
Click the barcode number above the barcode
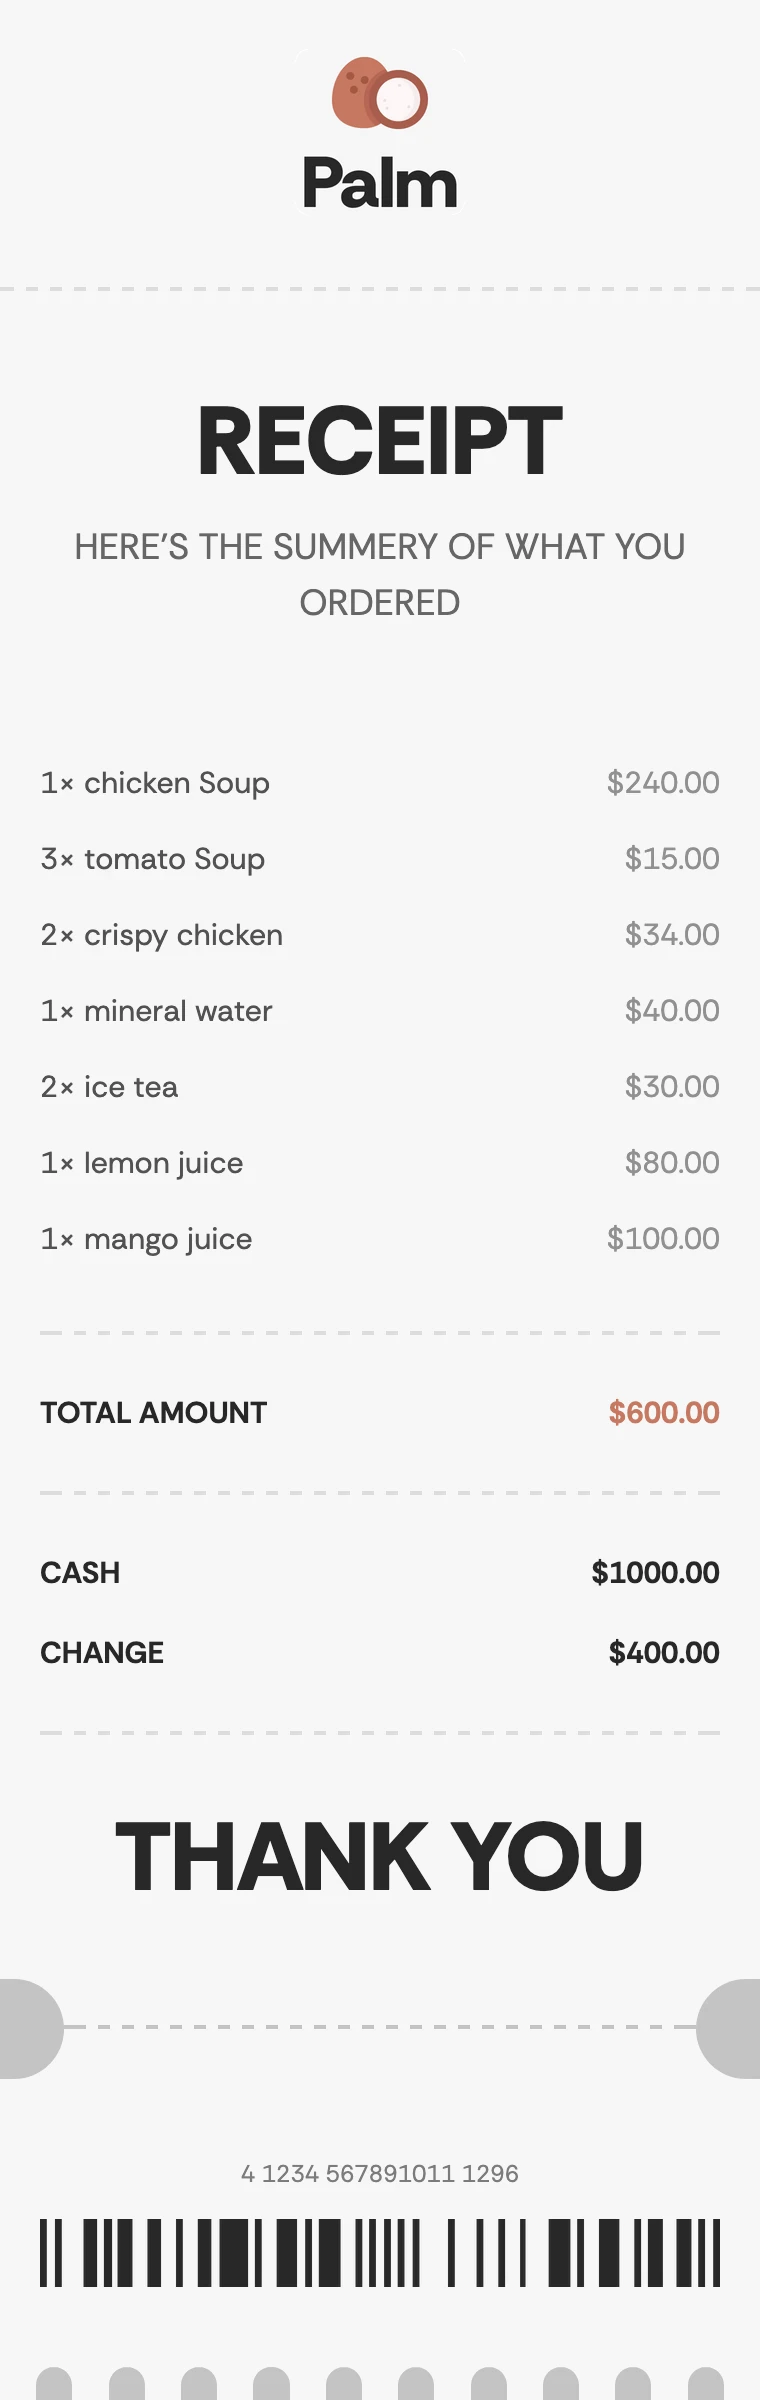pyautogui.click(x=380, y=2173)
